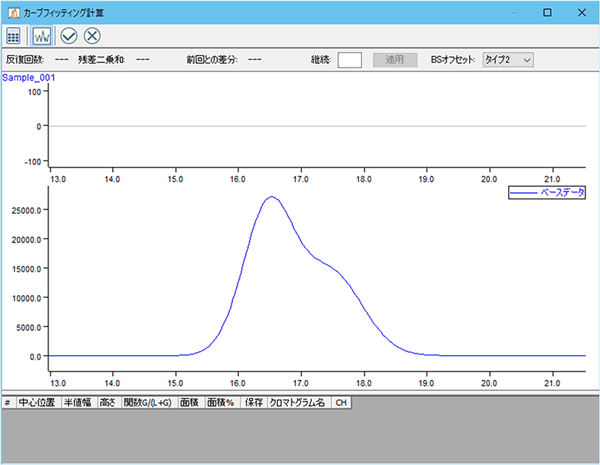Click the table grid toolbar icon
600x465 pixels.
point(14,35)
